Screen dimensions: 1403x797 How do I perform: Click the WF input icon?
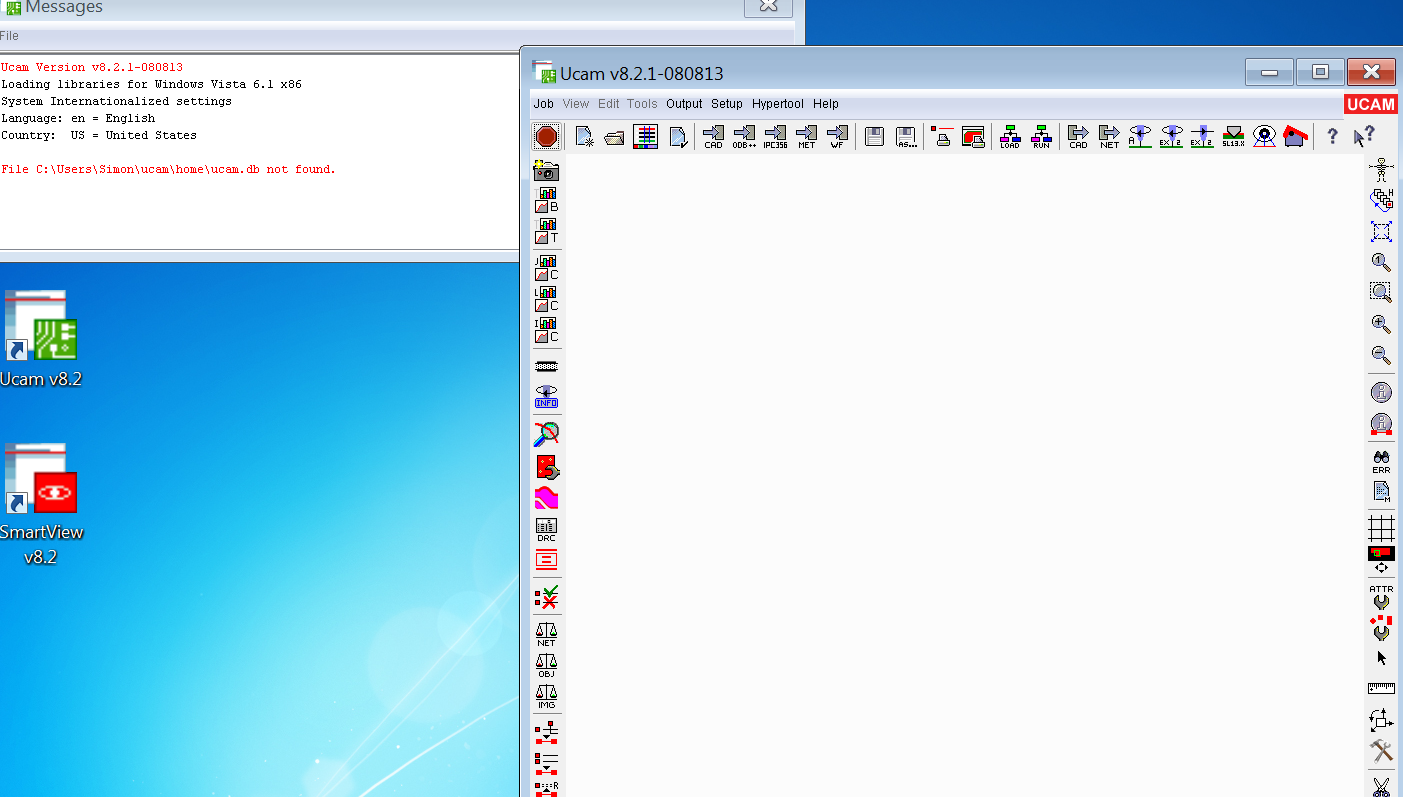[x=837, y=137]
